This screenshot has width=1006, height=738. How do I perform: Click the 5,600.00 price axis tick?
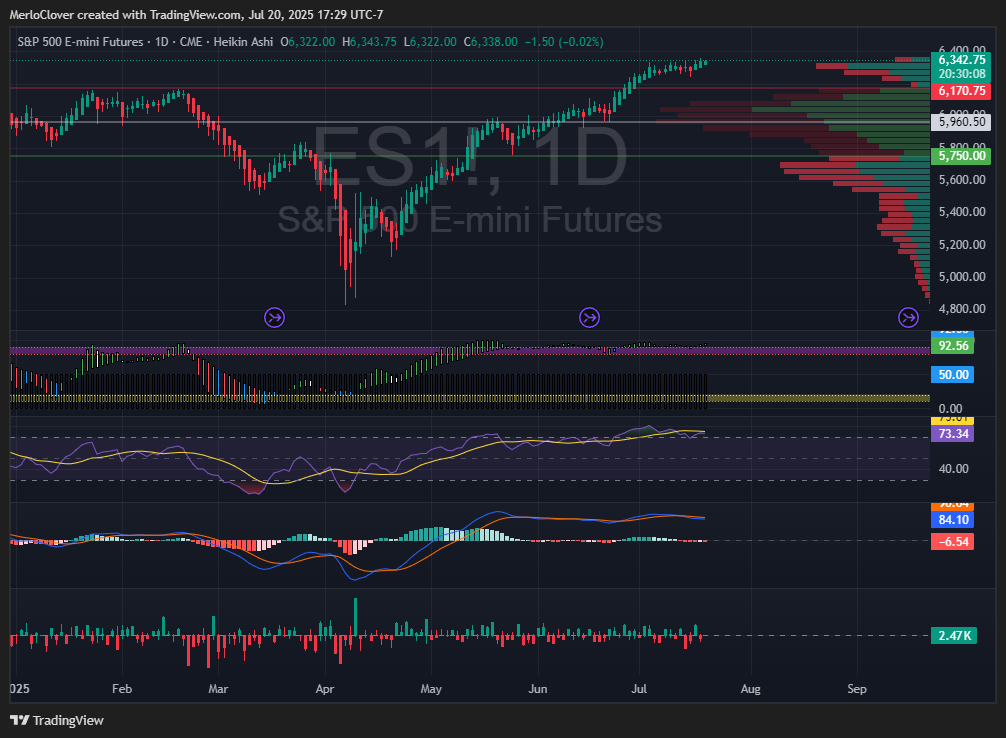point(962,180)
